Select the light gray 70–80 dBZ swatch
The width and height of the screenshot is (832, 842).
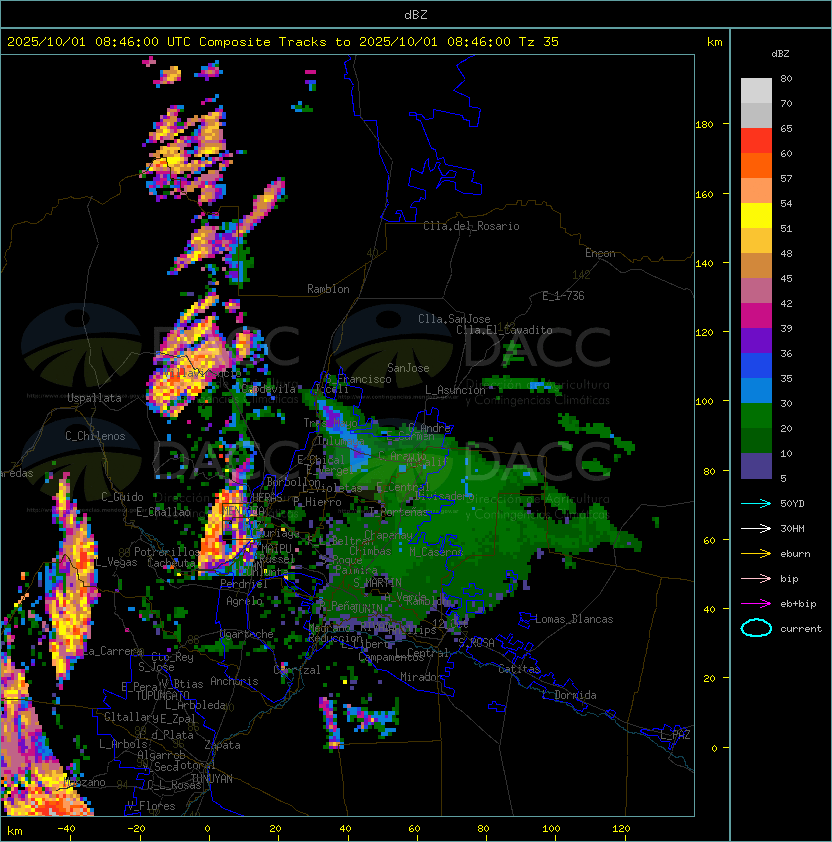click(756, 91)
